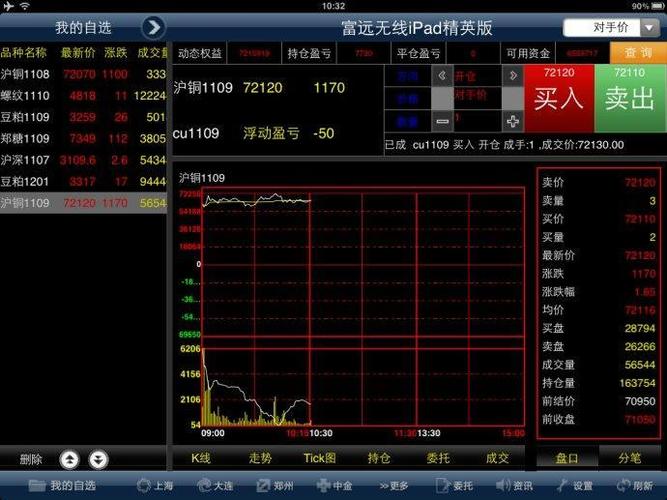Select highlighted 沪铜1109 watchlist row
Viewport: 667px width, 500px height.
pyautogui.click(x=83, y=203)
